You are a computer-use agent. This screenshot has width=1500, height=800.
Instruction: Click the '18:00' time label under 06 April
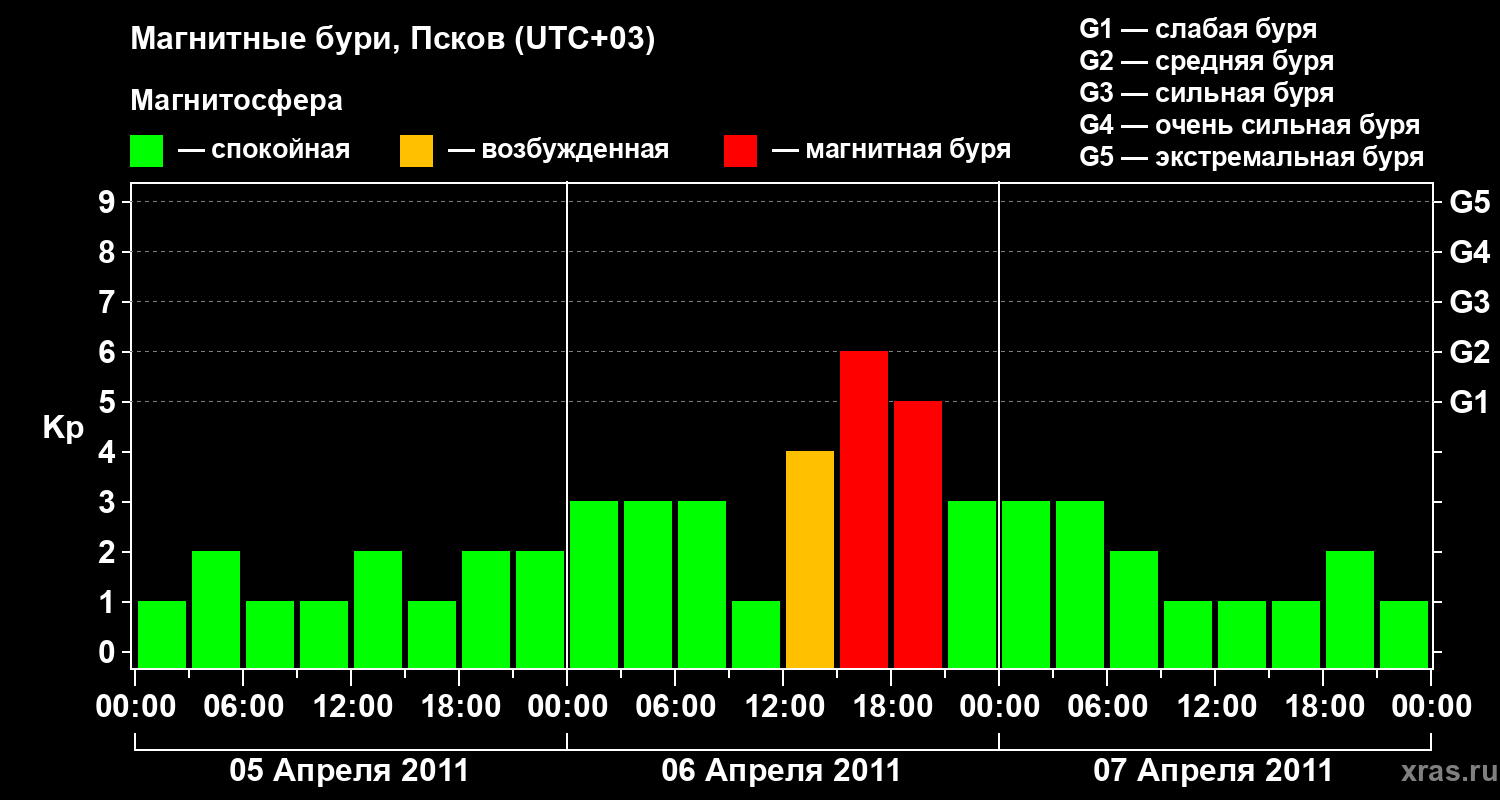[x=891, y=707]
